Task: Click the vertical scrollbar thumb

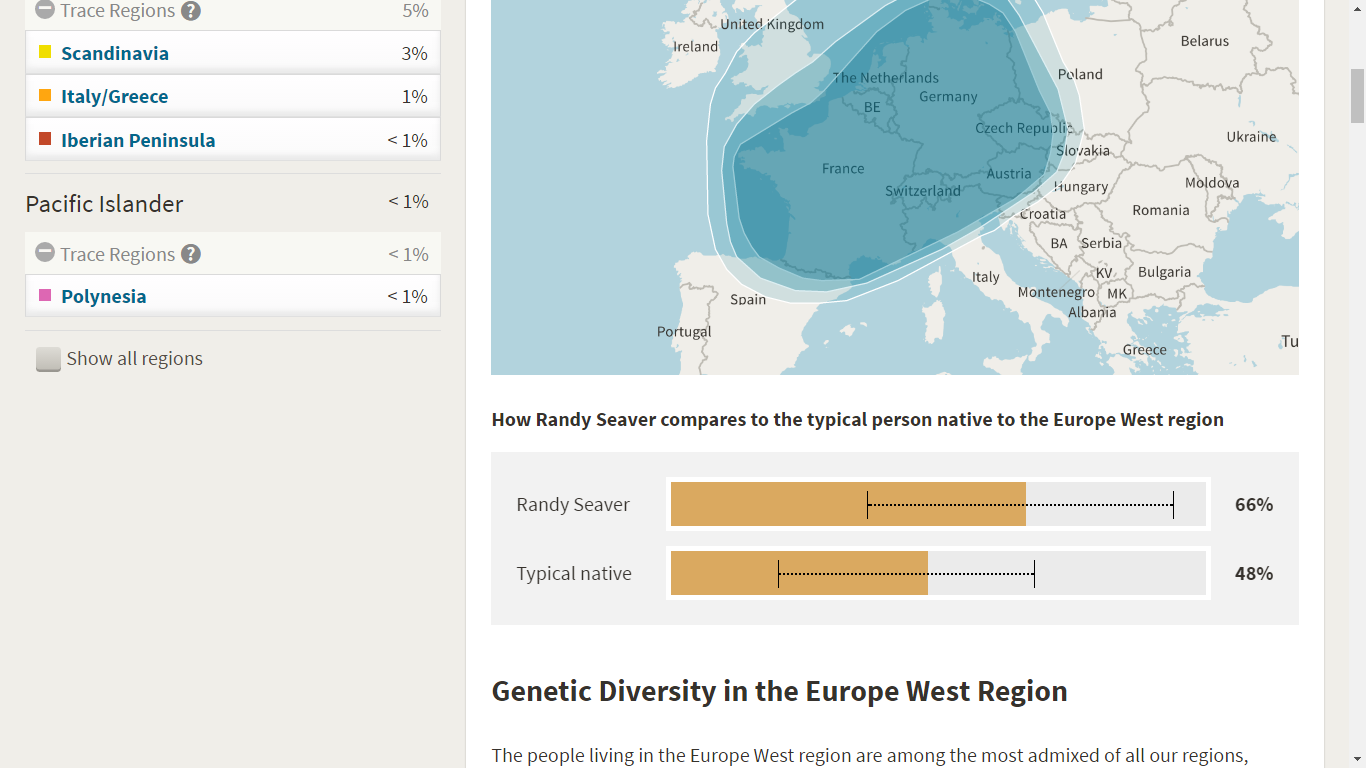Action: coord(1358,95)
